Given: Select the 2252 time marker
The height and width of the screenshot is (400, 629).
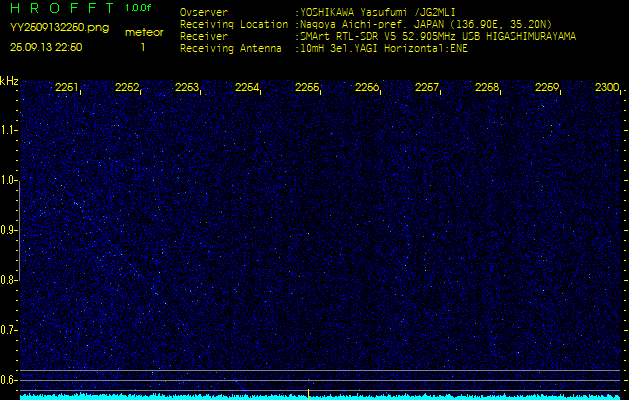Looking at the screenshot, I should click(x=127, y=88).
